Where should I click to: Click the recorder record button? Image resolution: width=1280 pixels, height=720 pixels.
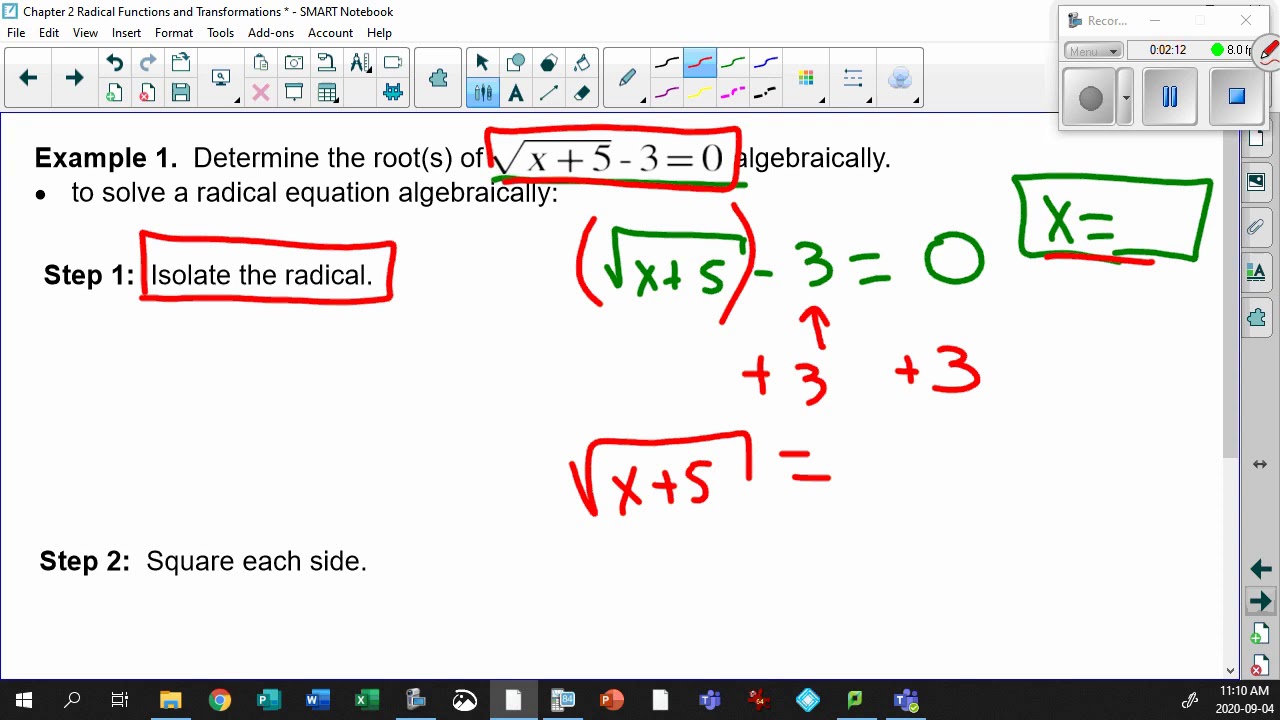pyautogui.click(x=1090, y=97)
